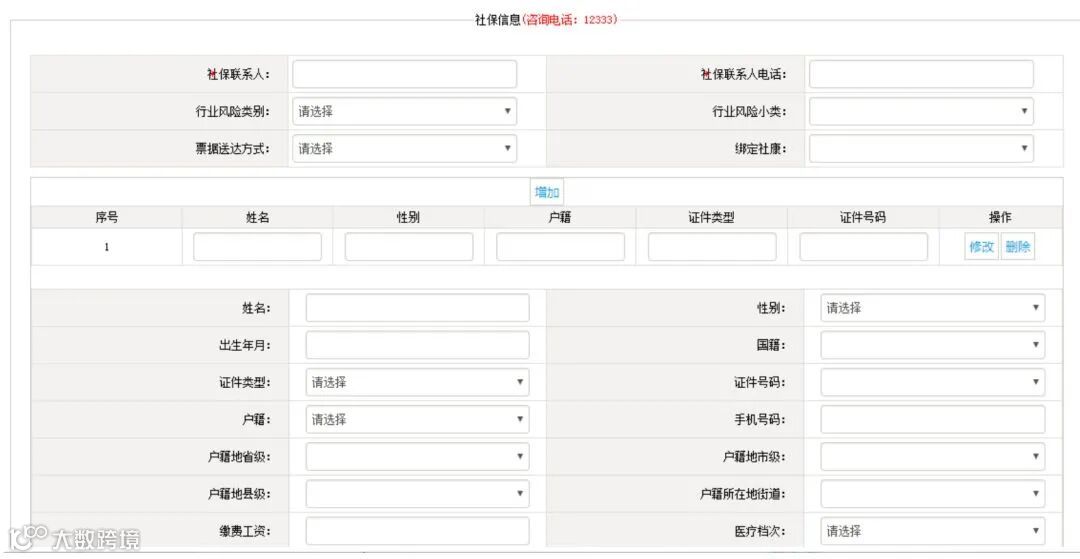
Task: Expand the 户籍所在地街道 dropdown
Action: [x=933, y=494]
